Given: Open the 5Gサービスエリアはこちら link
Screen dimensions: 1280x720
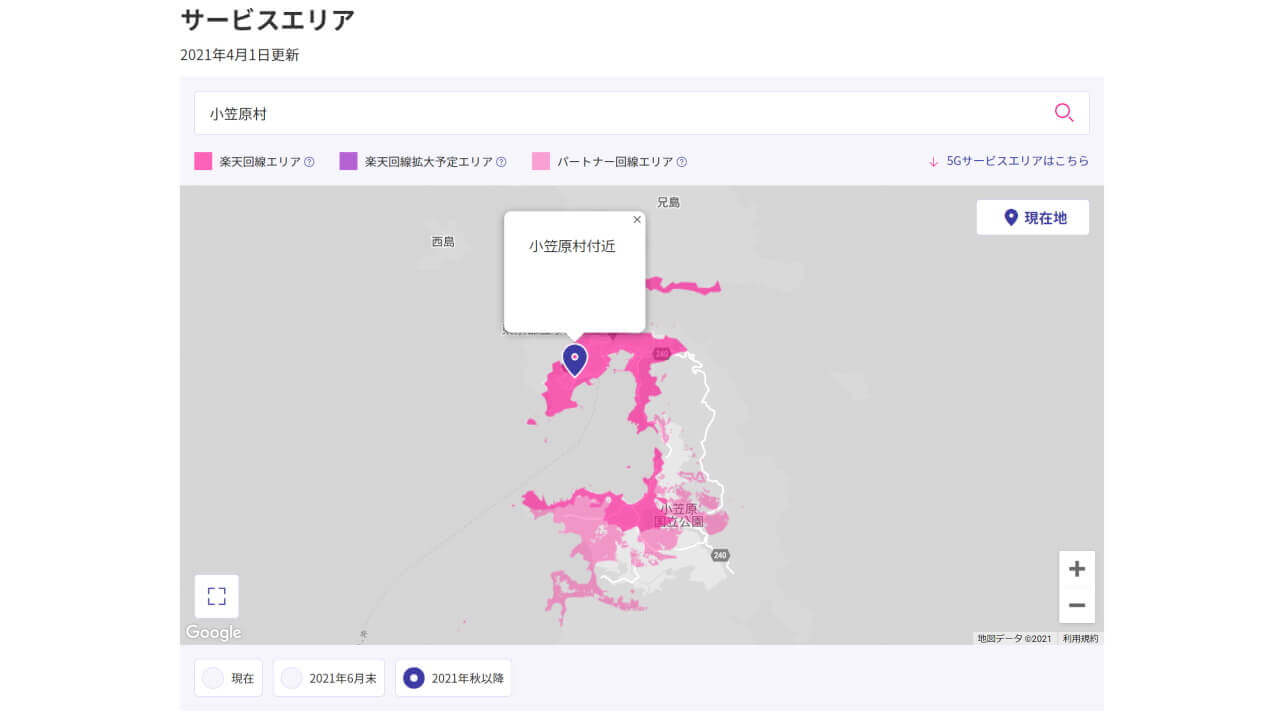Looking at the screenshot, I should 1020,160.
